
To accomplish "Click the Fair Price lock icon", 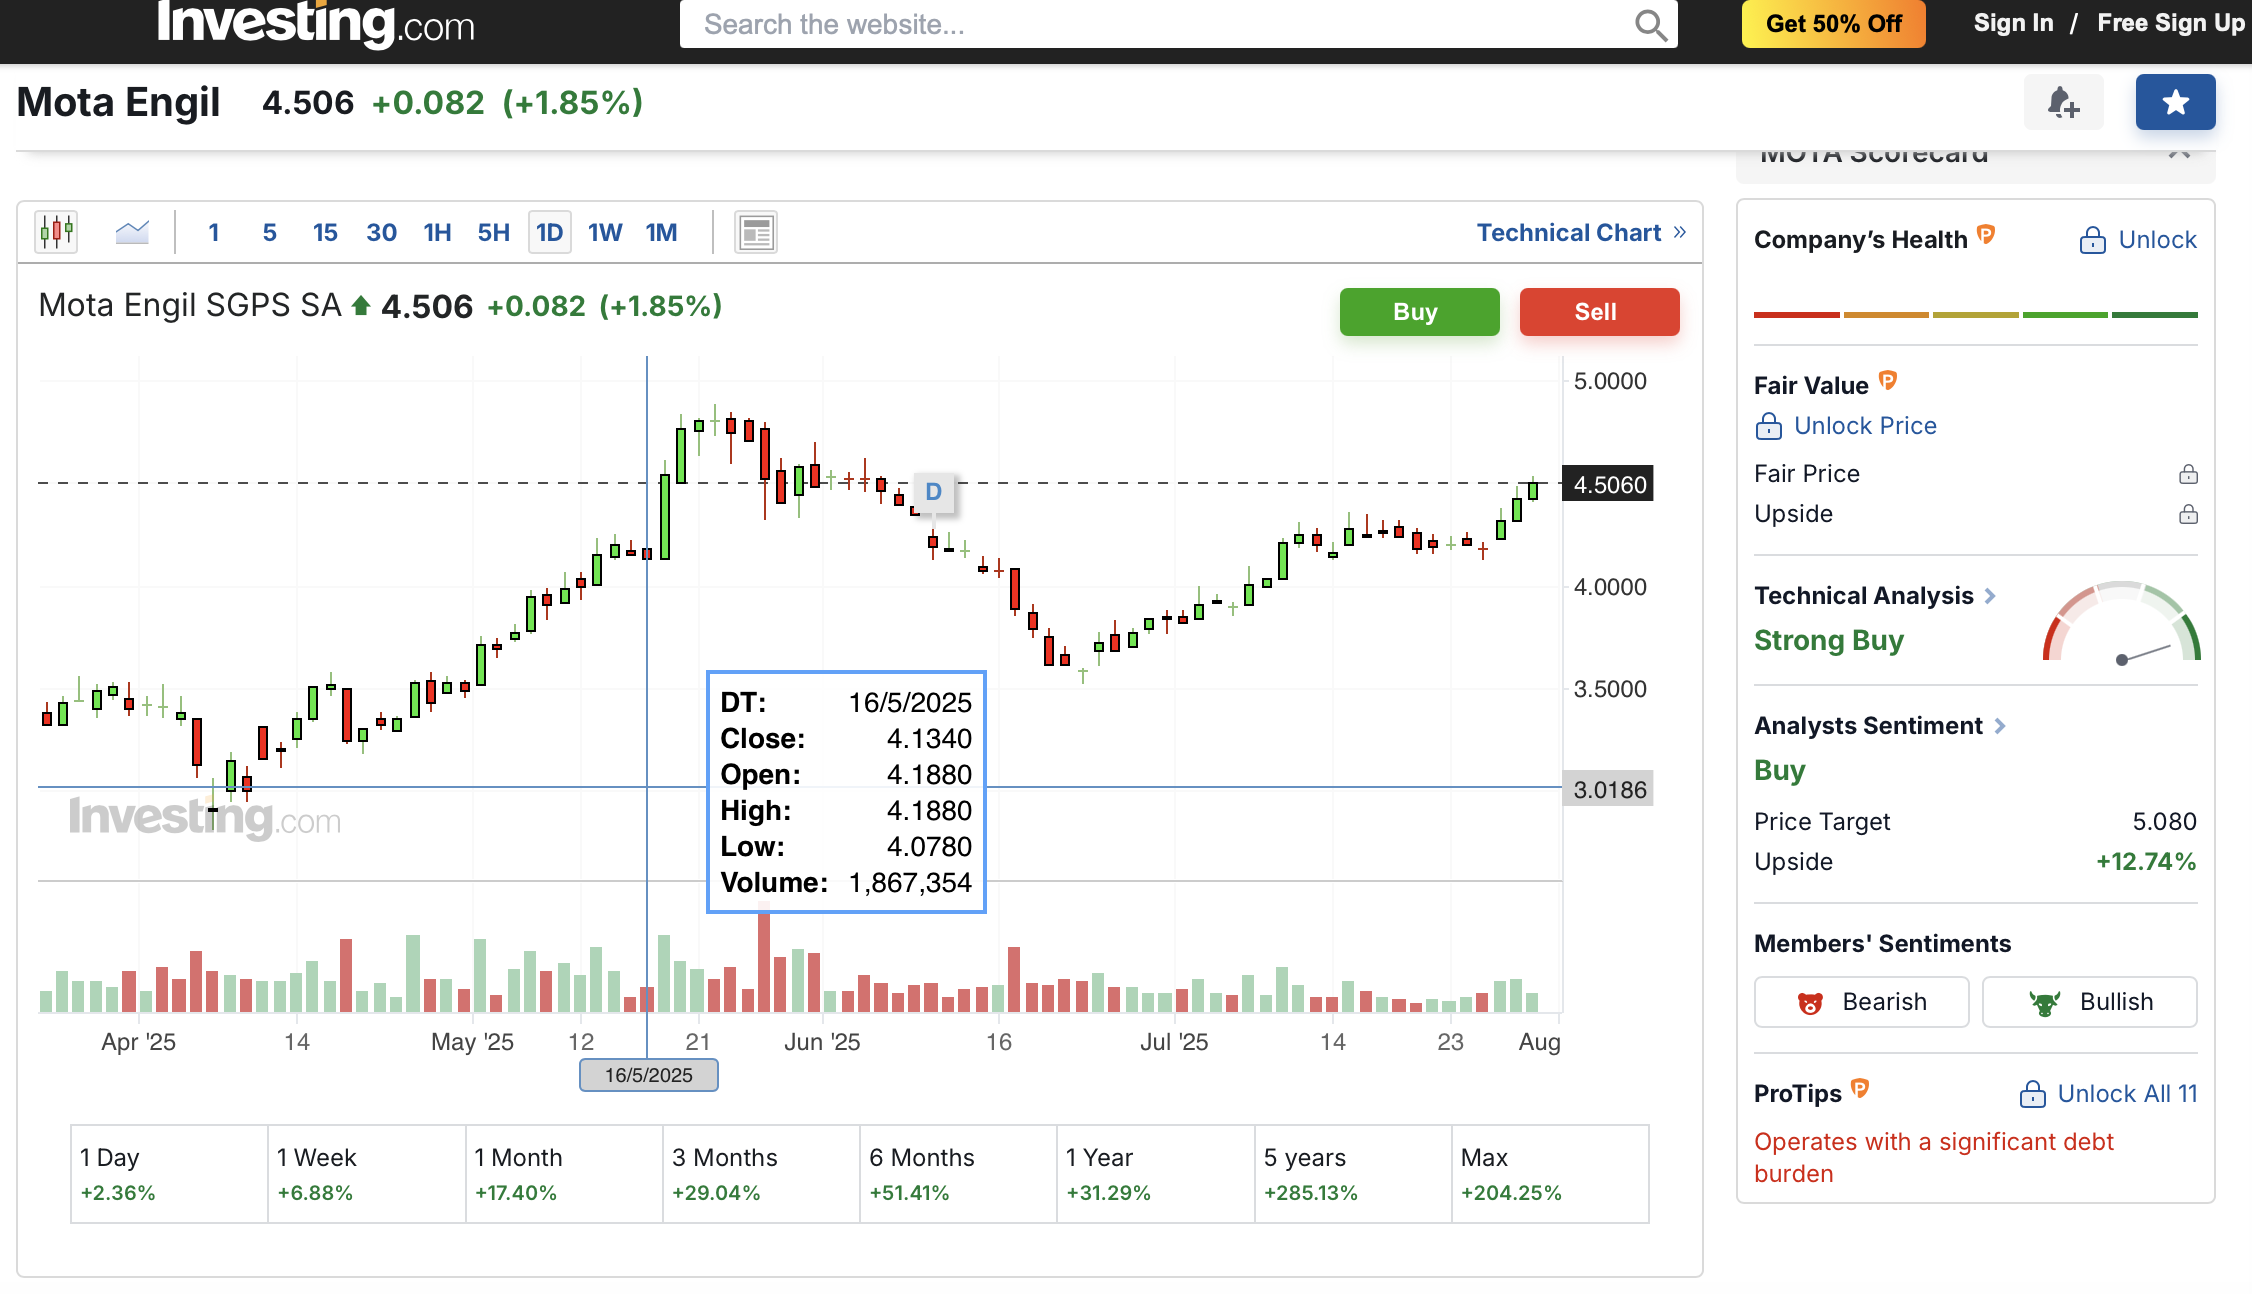I will pyautogui.click(x=2188, y=474).
